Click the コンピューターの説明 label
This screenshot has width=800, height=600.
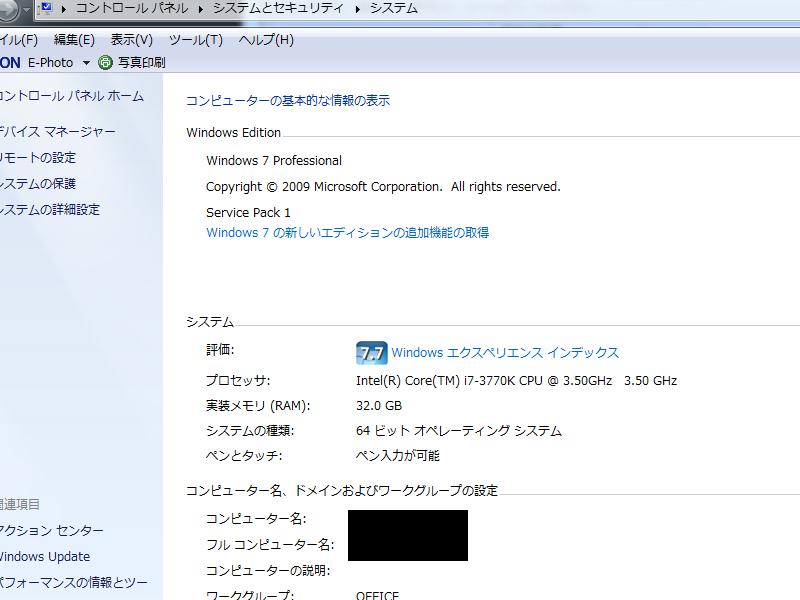click(x=268, y=570)
